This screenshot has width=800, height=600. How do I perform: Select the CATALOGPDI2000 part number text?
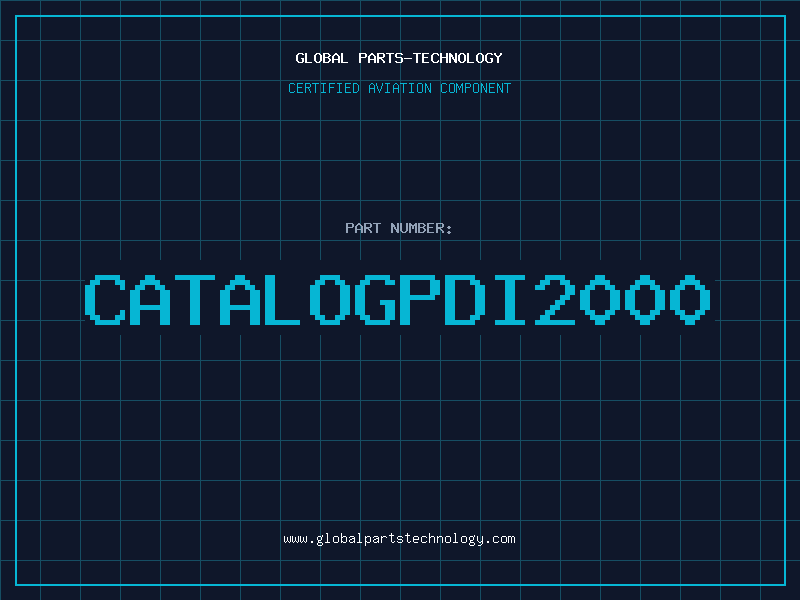(397, 300)
